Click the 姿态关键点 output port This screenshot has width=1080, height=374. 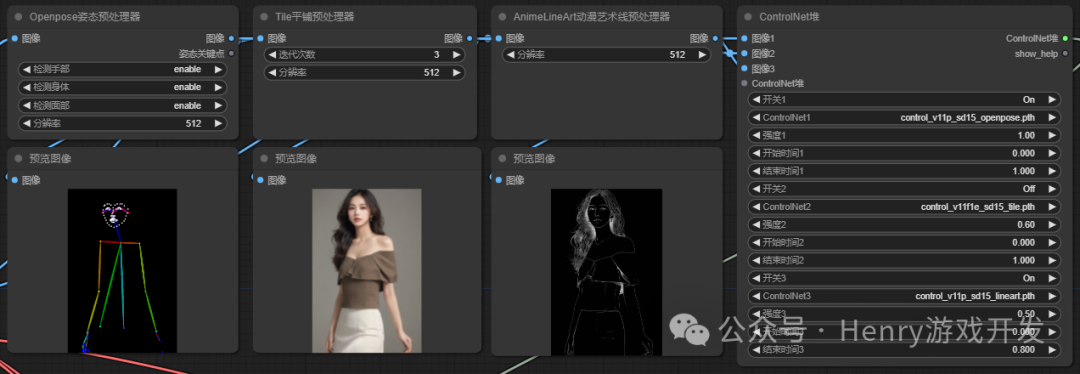click(x=231, y=53)
